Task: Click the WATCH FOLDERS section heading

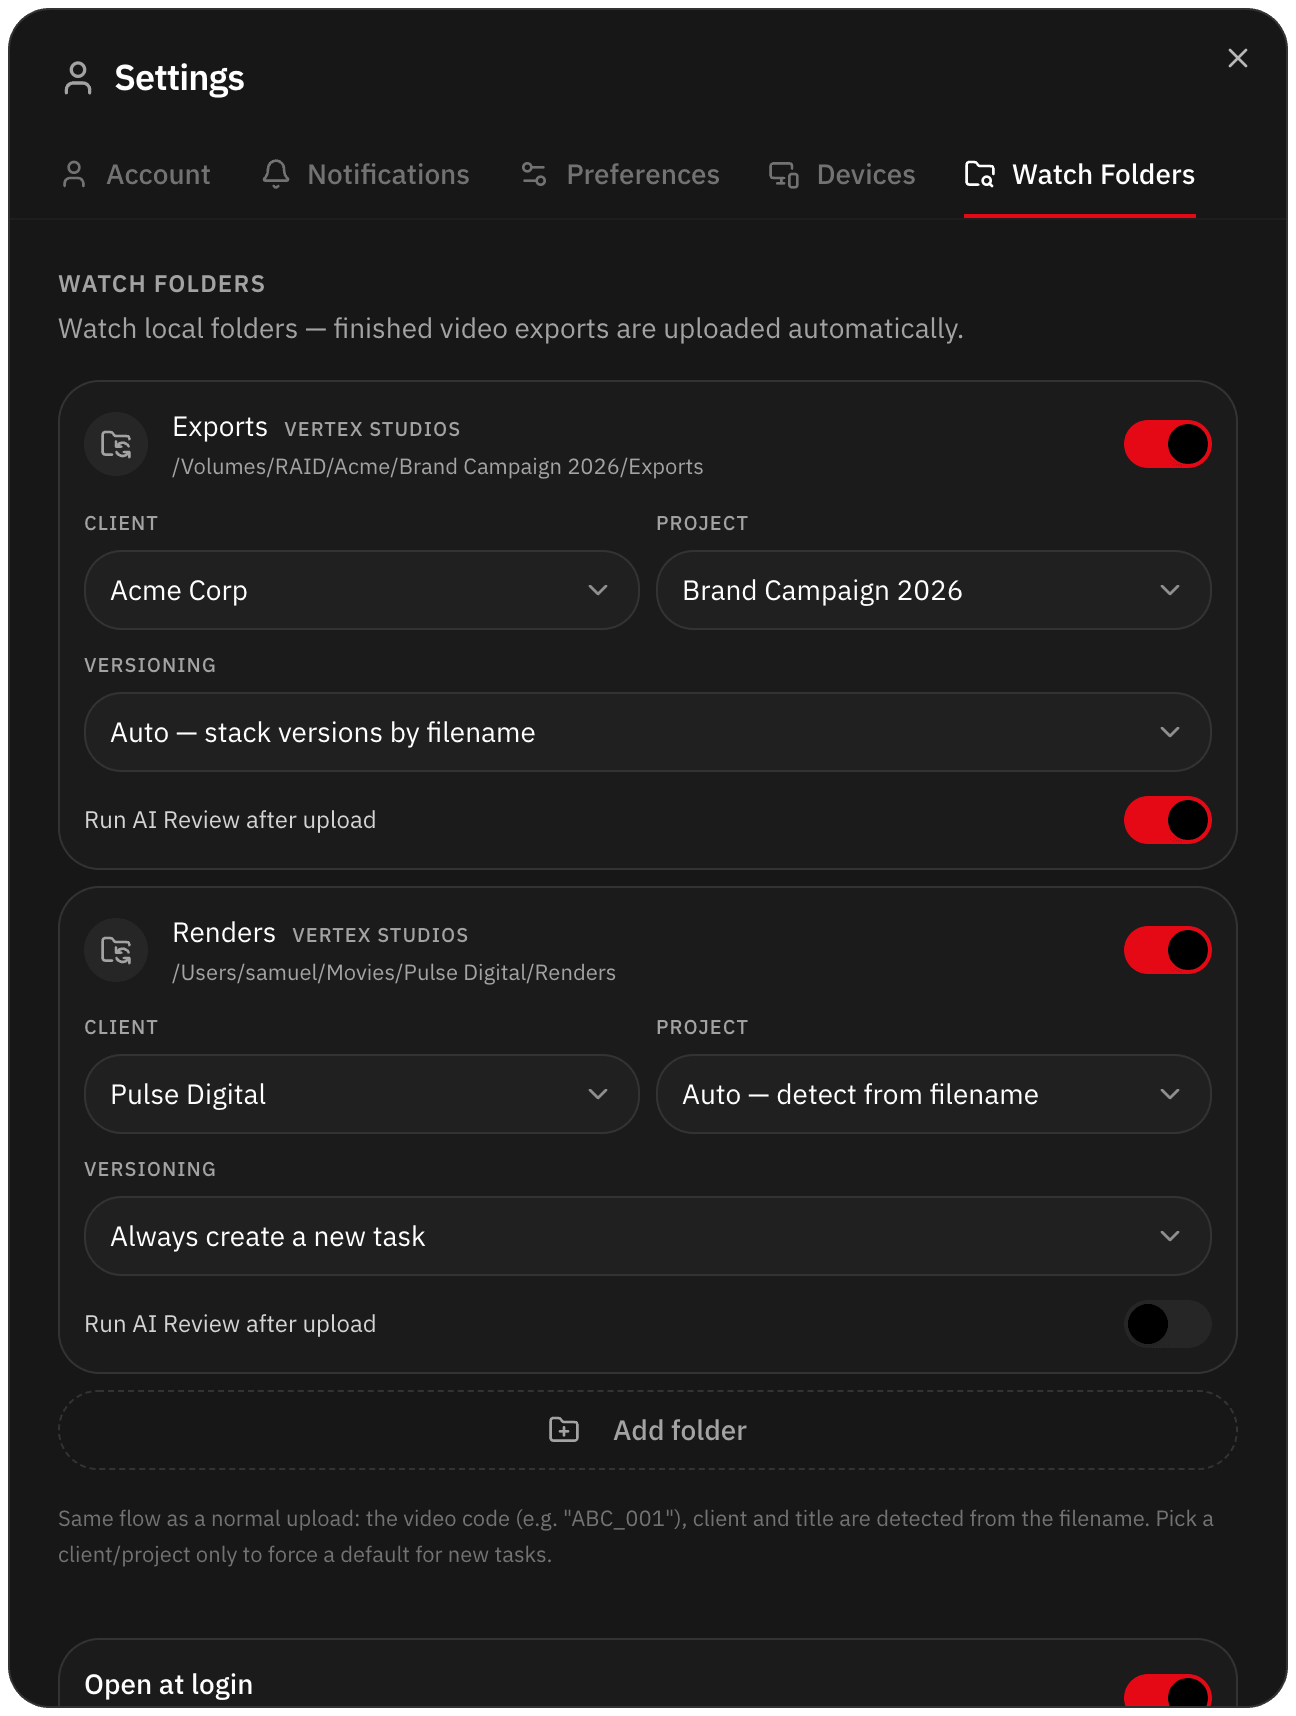Action: [x=162, y=284]
